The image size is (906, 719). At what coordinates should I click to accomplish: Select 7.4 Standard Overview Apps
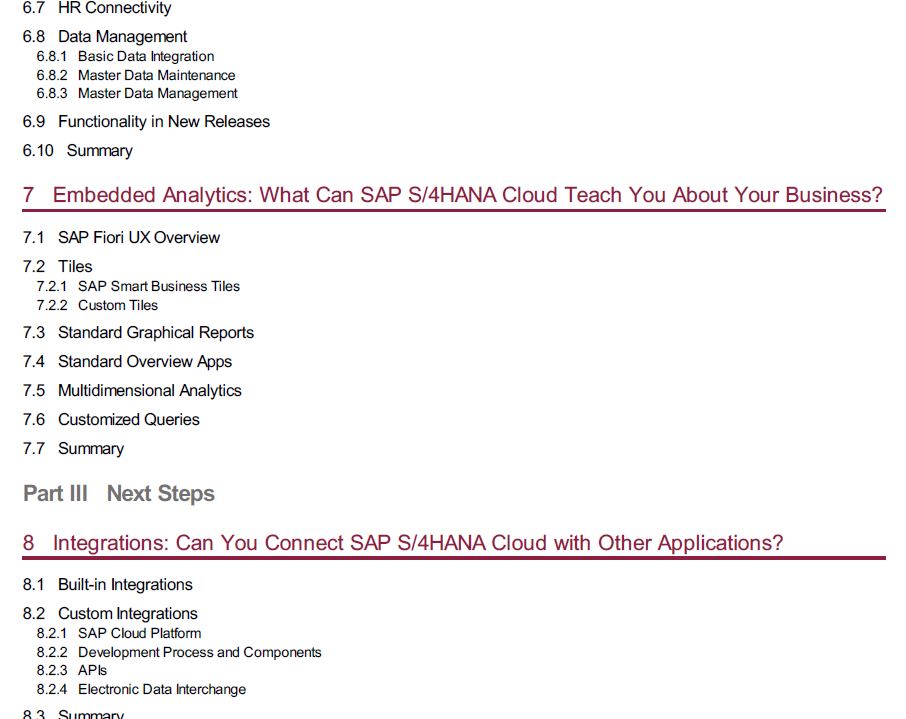click(127, 362)
